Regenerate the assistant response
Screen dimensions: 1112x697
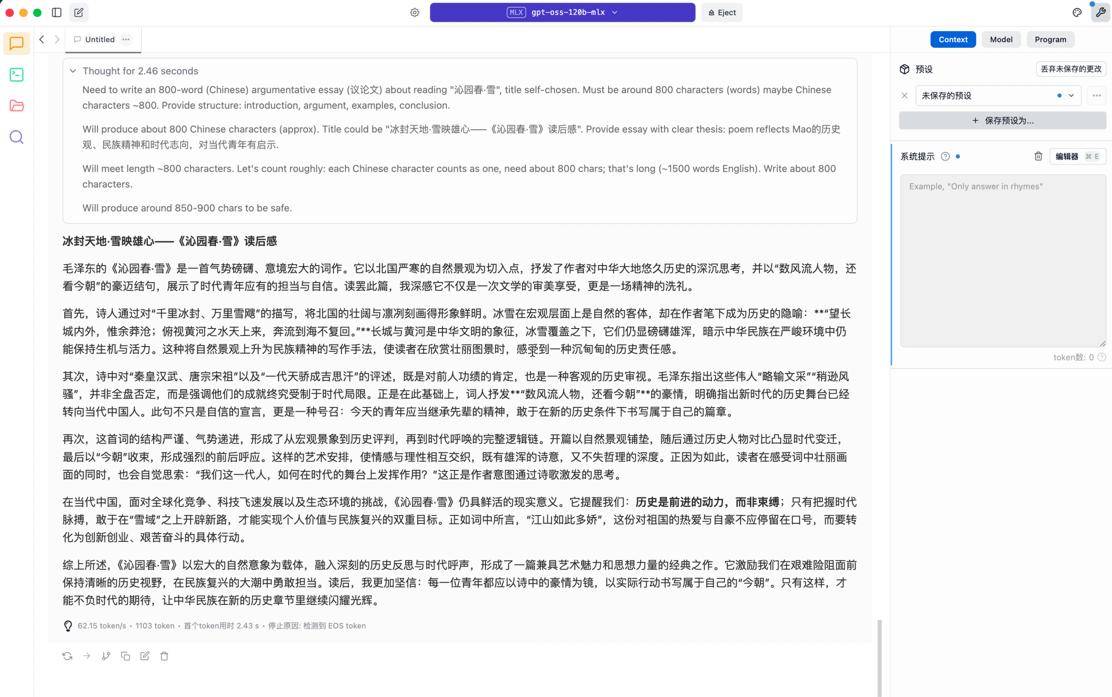pyautogui.click(x=67, y=656)
